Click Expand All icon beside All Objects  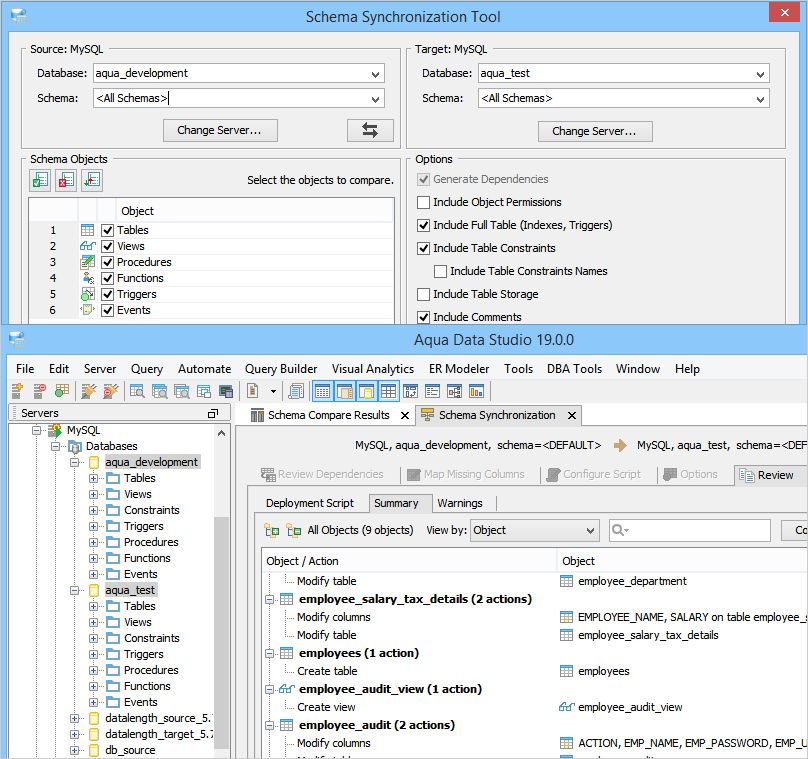pos(272,530)
